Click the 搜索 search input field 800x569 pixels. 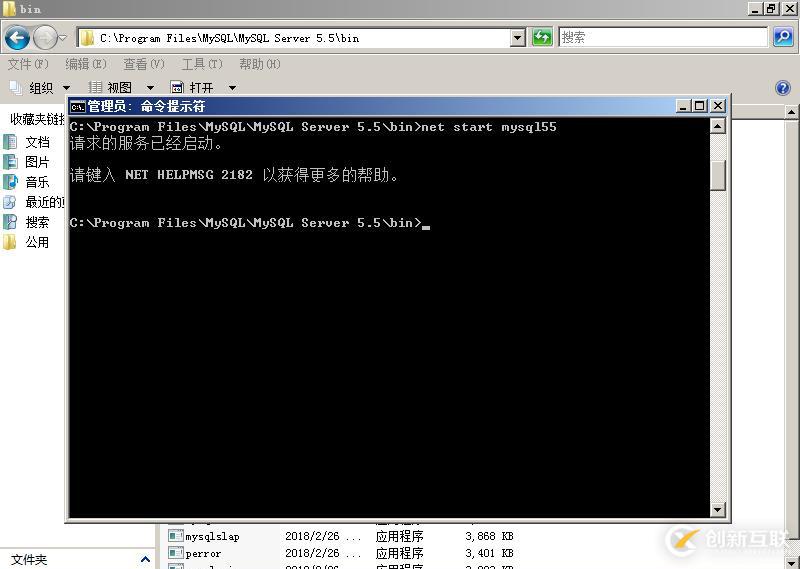663,38
